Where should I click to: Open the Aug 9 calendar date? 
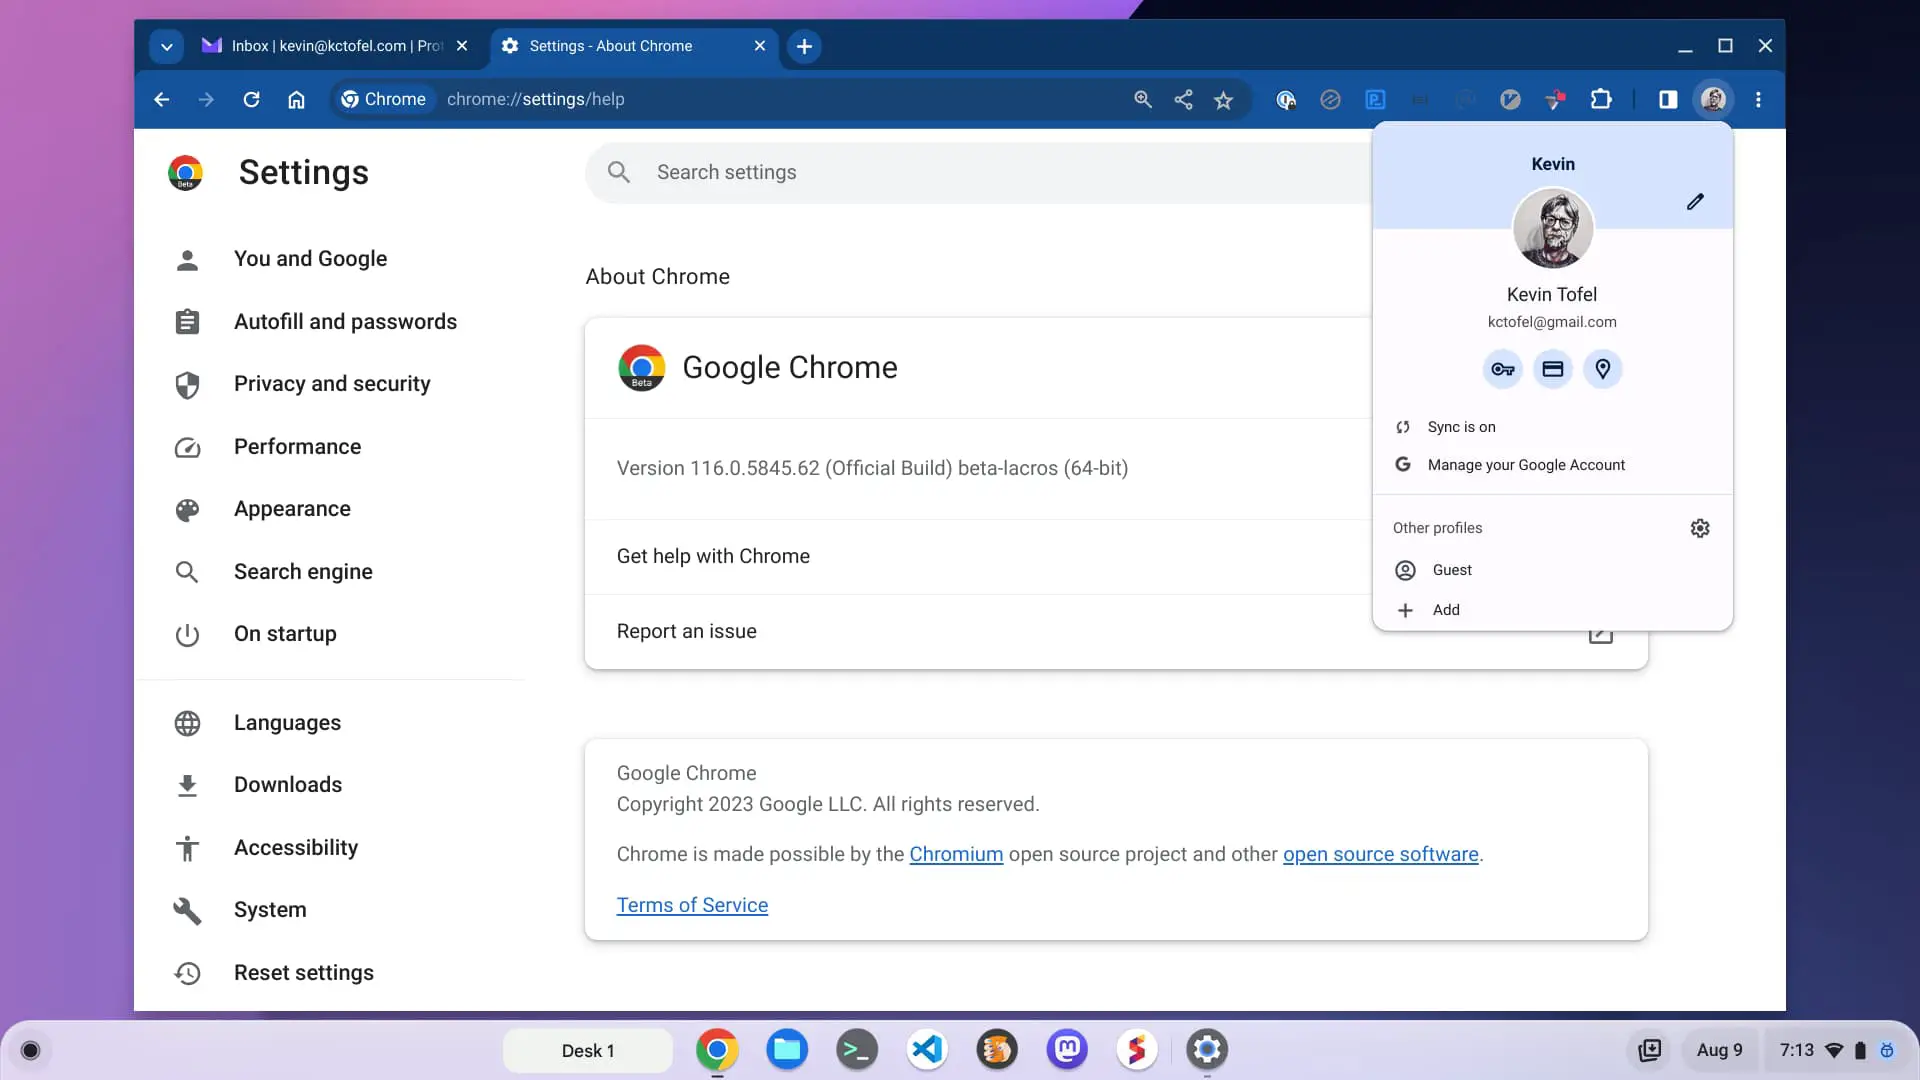click(x=1719, y=1050)
